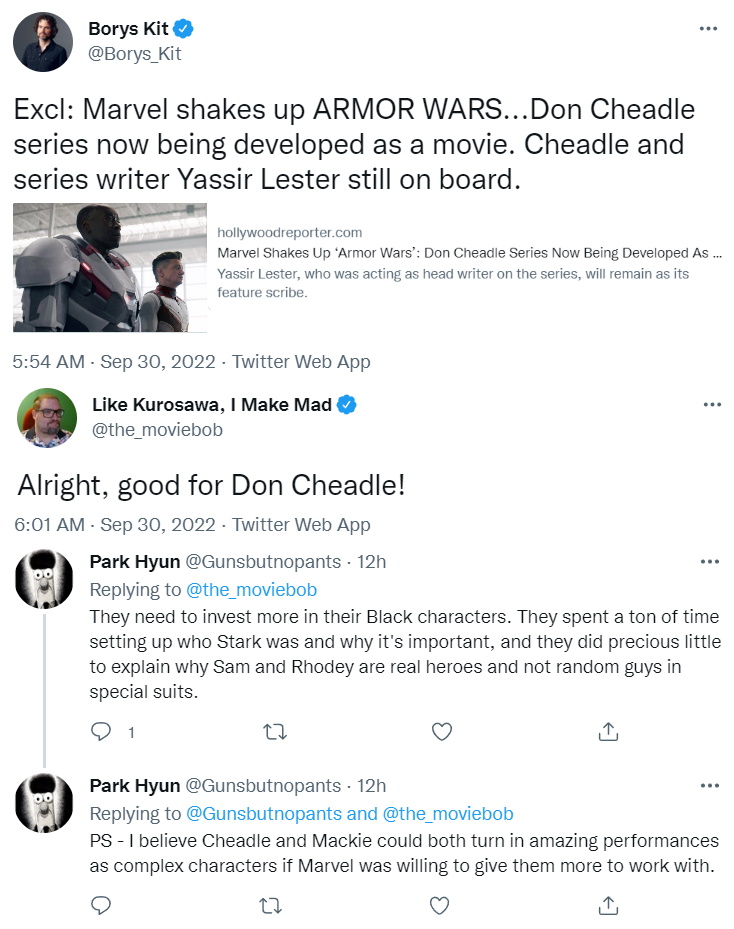The width and height of the screenshot is (734, 929).
Task: Like the first Park Hyun reply
Action: [x=441, y=732]
